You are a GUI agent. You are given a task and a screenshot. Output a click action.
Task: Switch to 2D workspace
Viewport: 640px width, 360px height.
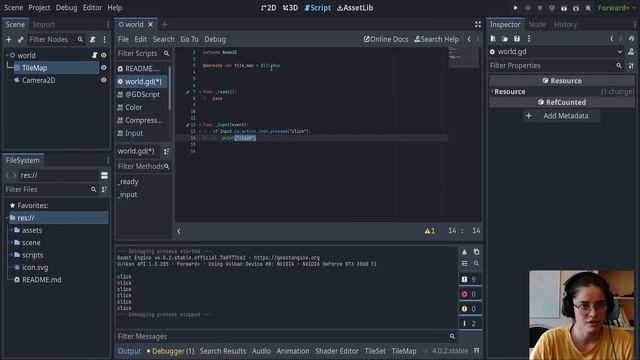(268, 8)
